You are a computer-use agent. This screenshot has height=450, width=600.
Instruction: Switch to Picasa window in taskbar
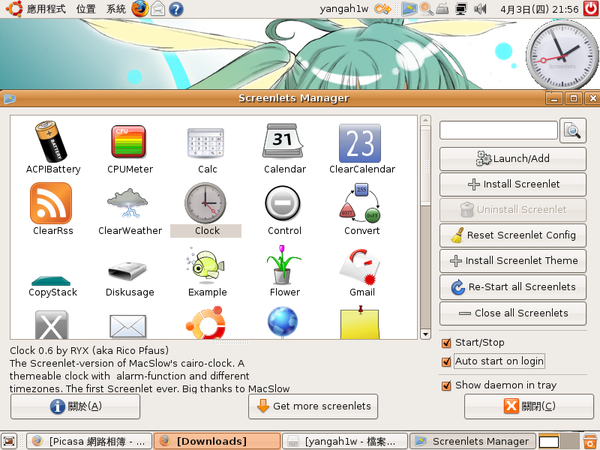click(x=90, y=441)
